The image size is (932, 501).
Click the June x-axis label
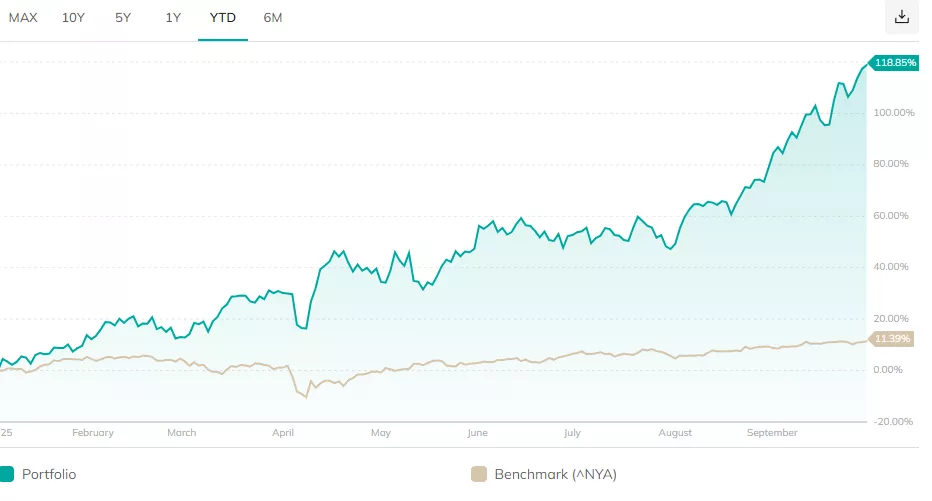click(477, 433)
